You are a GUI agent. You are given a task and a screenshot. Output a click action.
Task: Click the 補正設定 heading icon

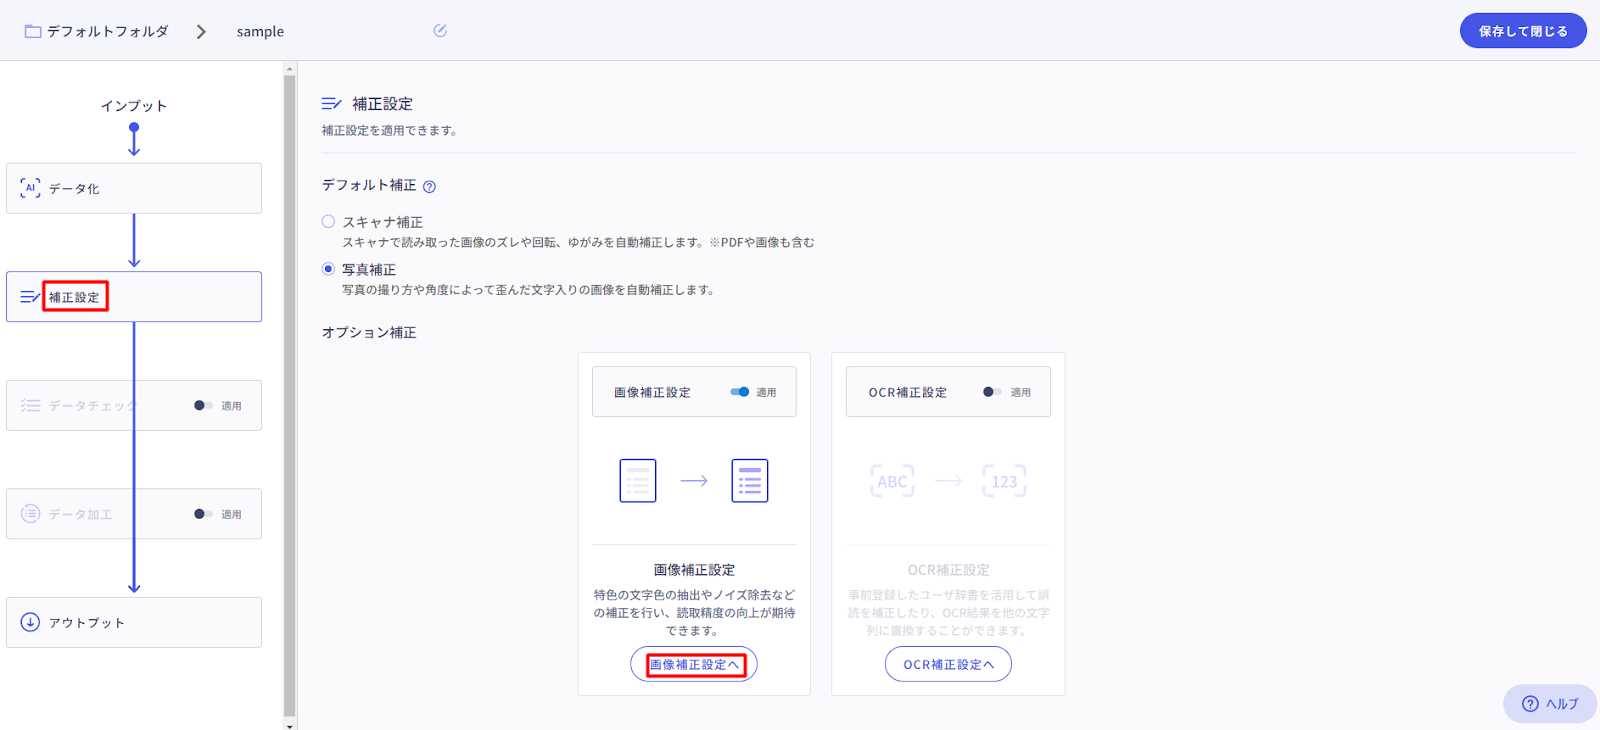pos(331,104)
